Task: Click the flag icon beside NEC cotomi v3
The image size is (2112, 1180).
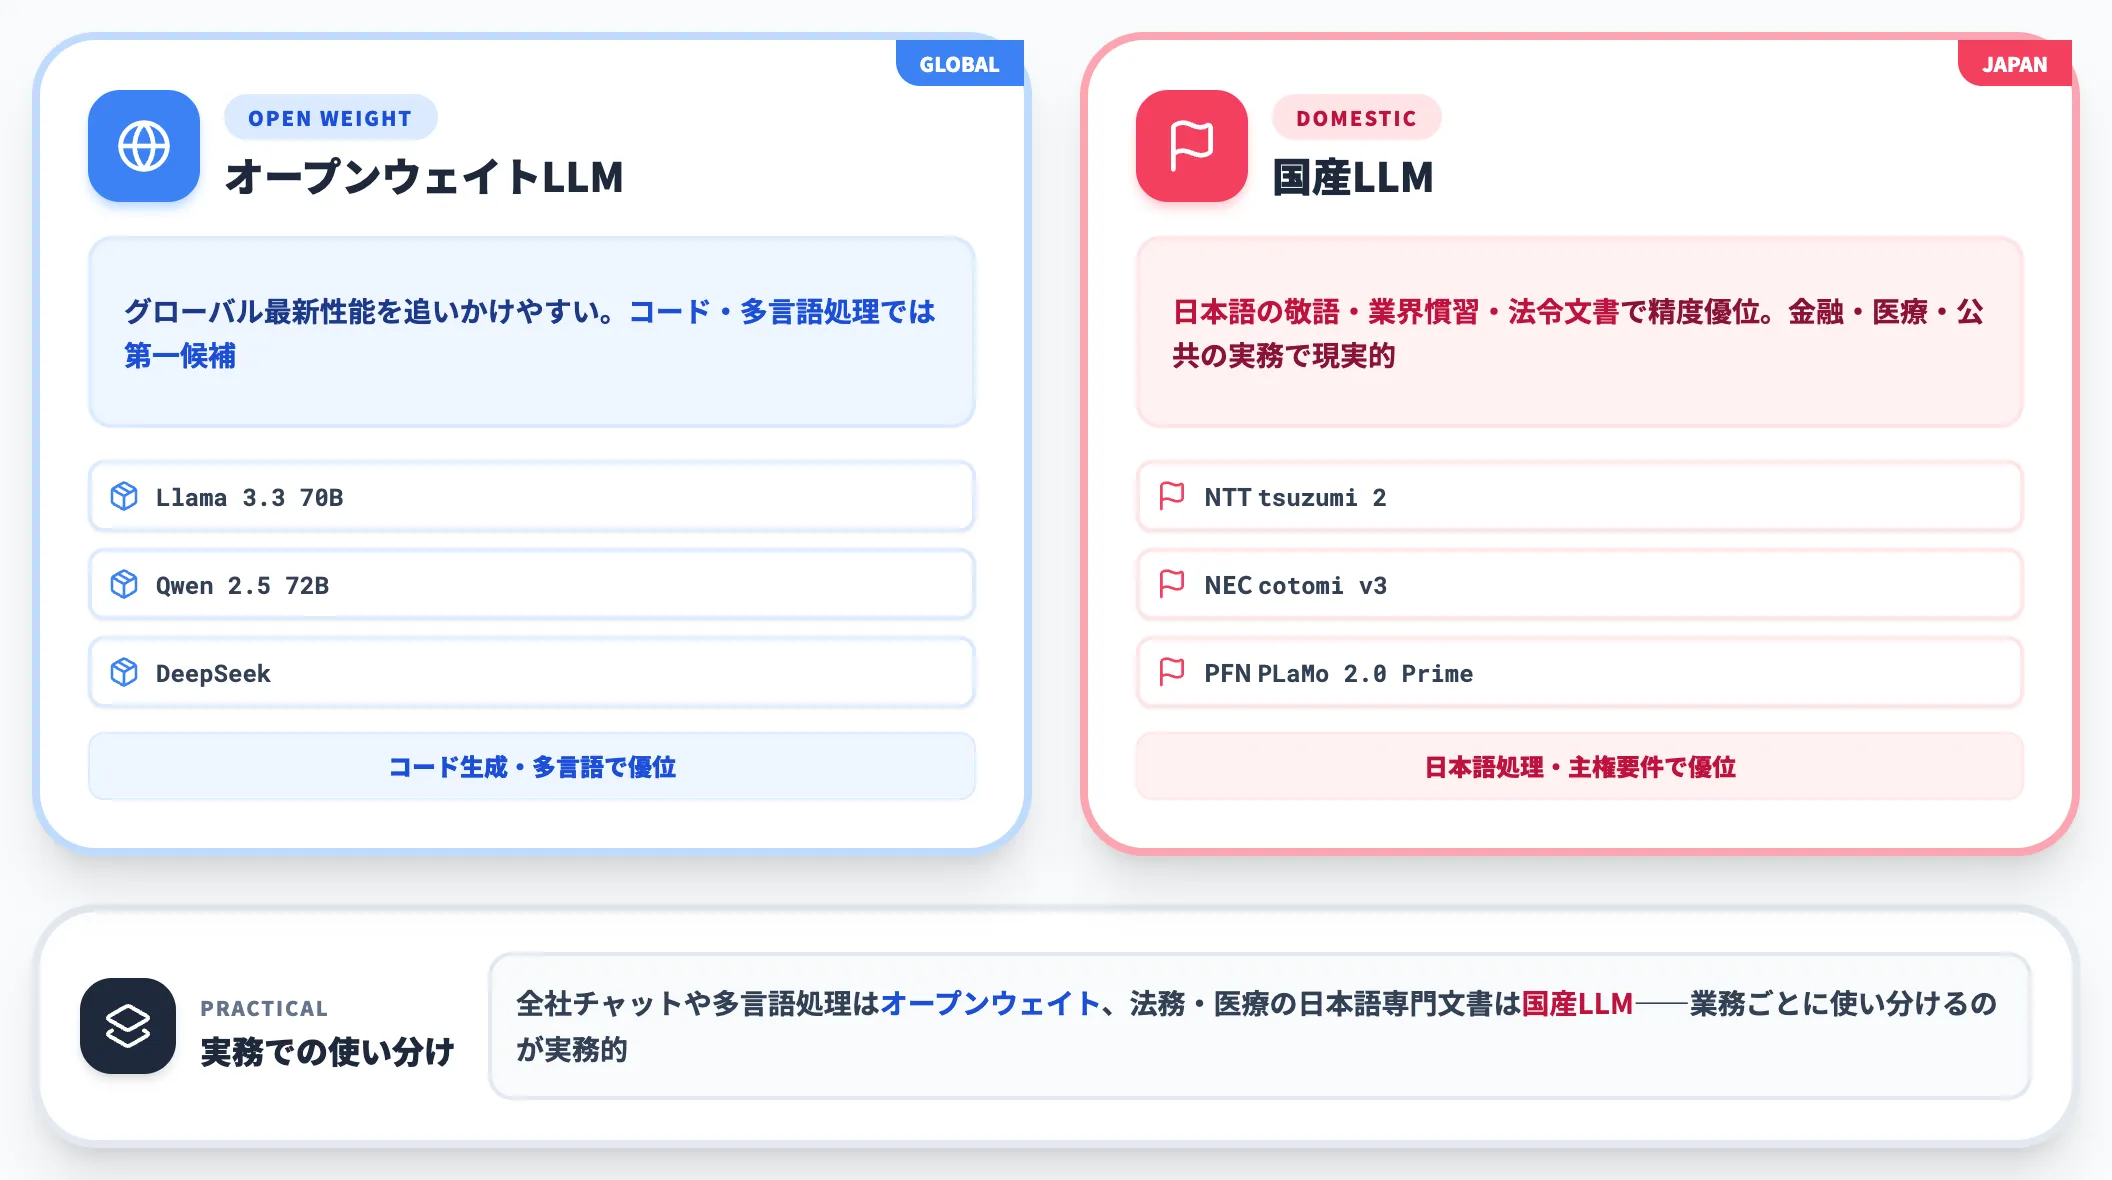Action: [x=1172, y=584]
